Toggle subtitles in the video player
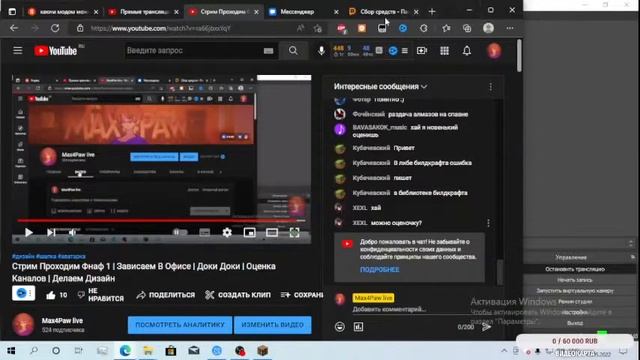 pos(204,233)
